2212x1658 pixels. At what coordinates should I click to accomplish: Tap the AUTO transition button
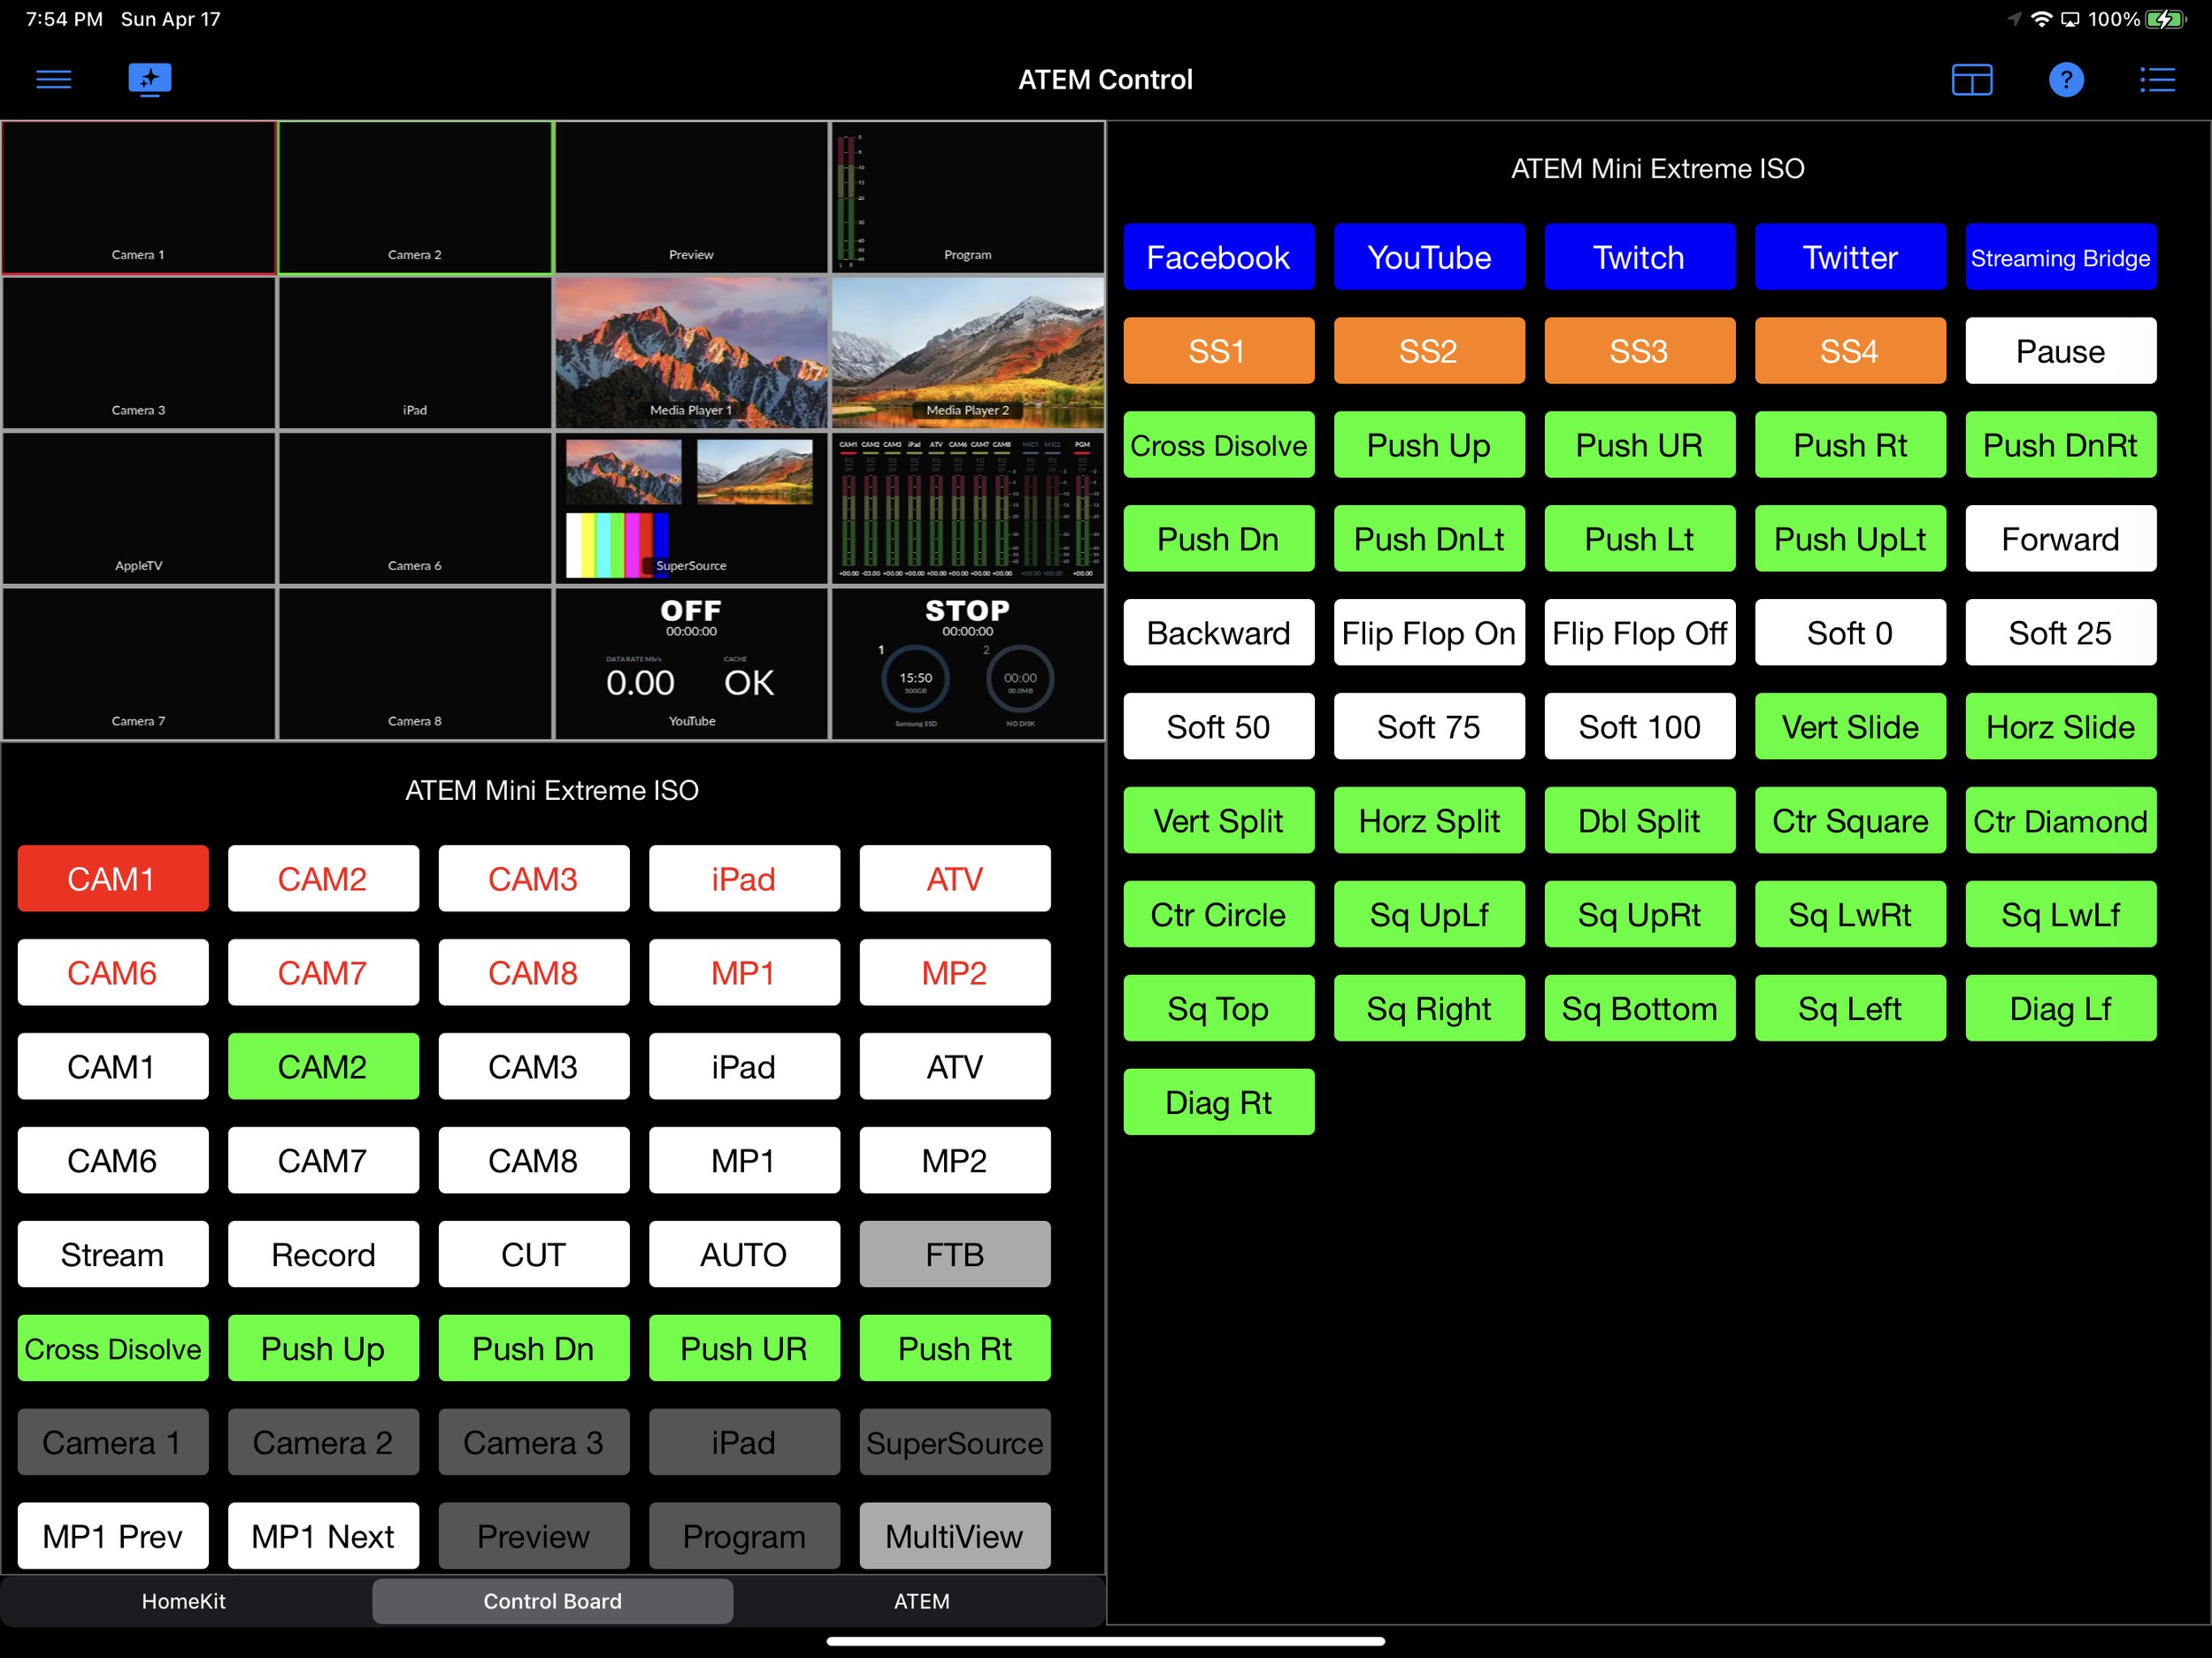(x=744, y=1254)
